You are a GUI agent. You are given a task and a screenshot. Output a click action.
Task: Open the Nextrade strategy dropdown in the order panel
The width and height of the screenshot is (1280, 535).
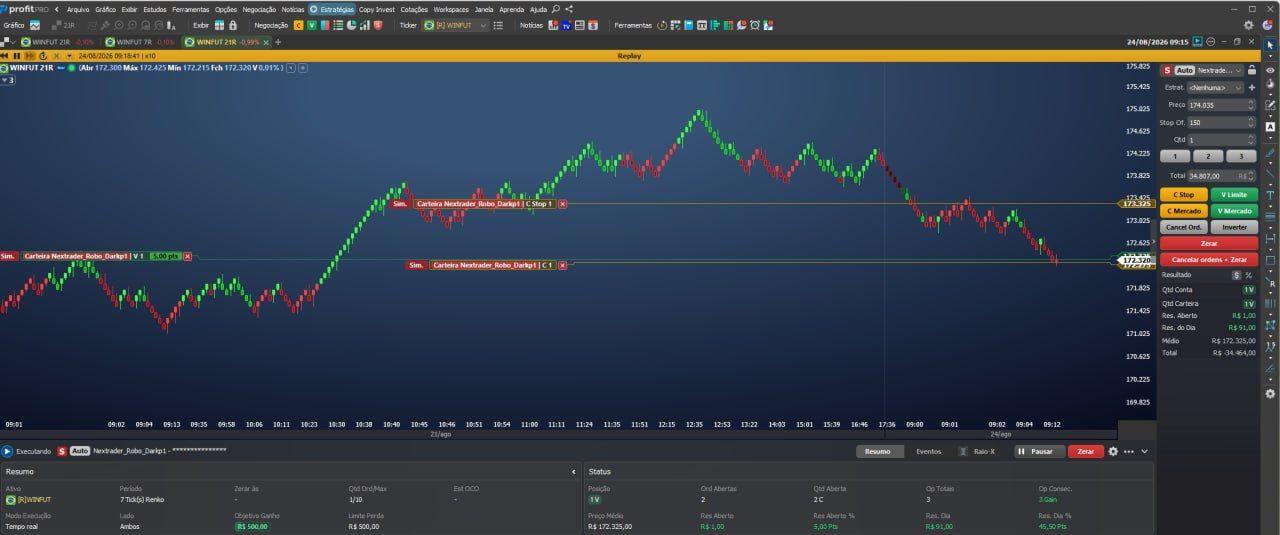[x=1220, y=71]
